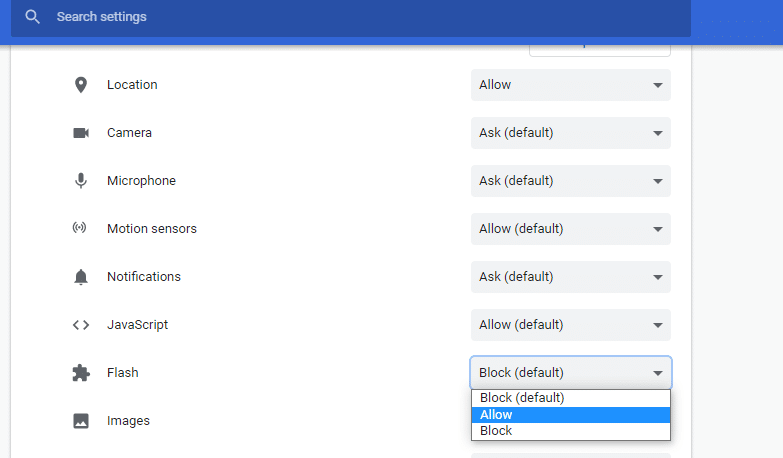
Task: Pick the plain Block option for Flash
Action: click(570, 431)
